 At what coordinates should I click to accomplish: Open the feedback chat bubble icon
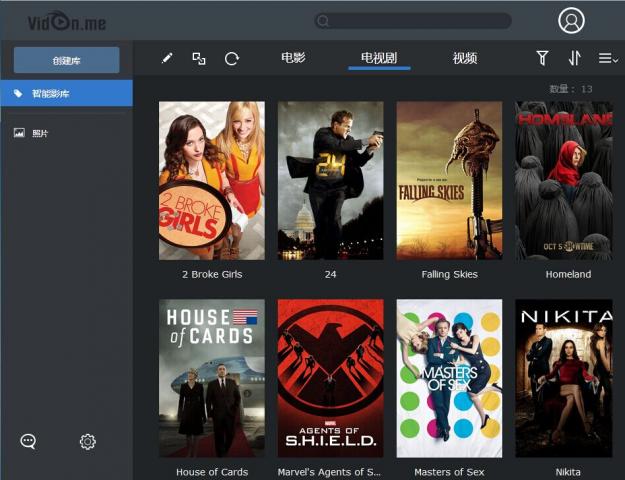[x=28, y=441]
